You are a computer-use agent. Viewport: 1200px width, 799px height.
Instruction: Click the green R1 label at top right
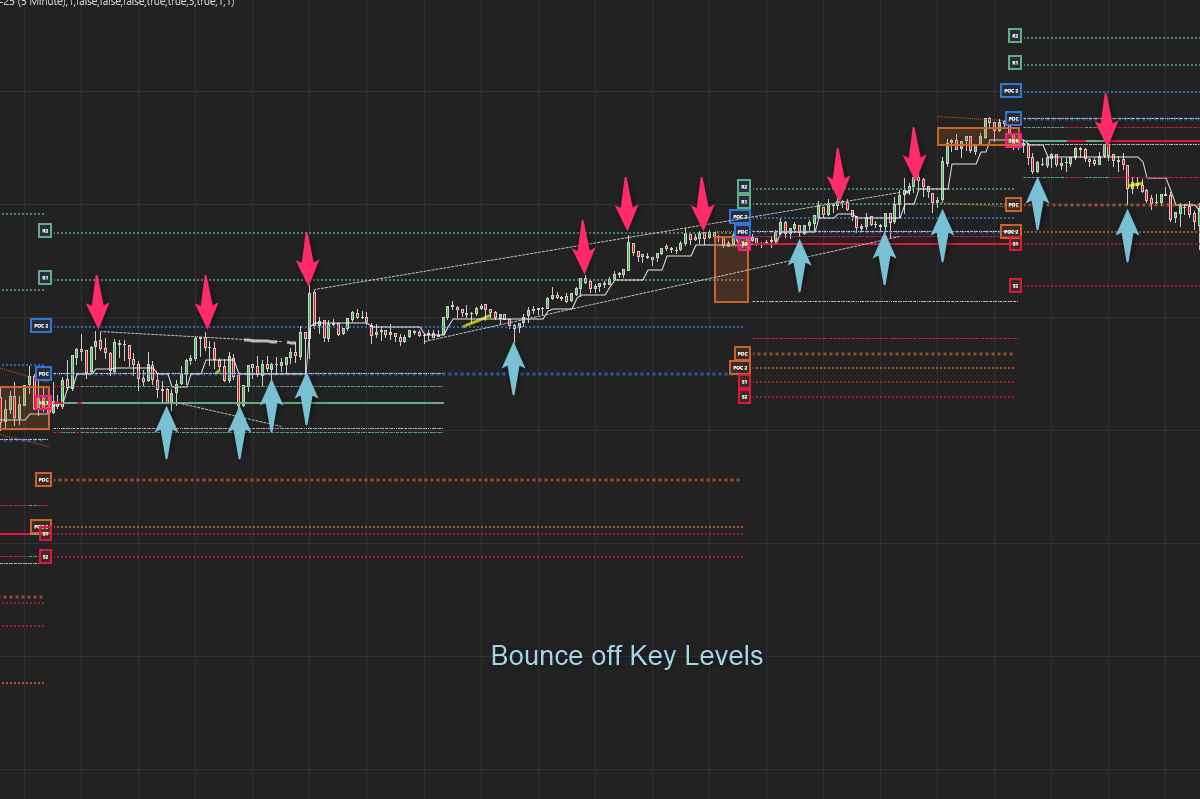(1015, 62)
